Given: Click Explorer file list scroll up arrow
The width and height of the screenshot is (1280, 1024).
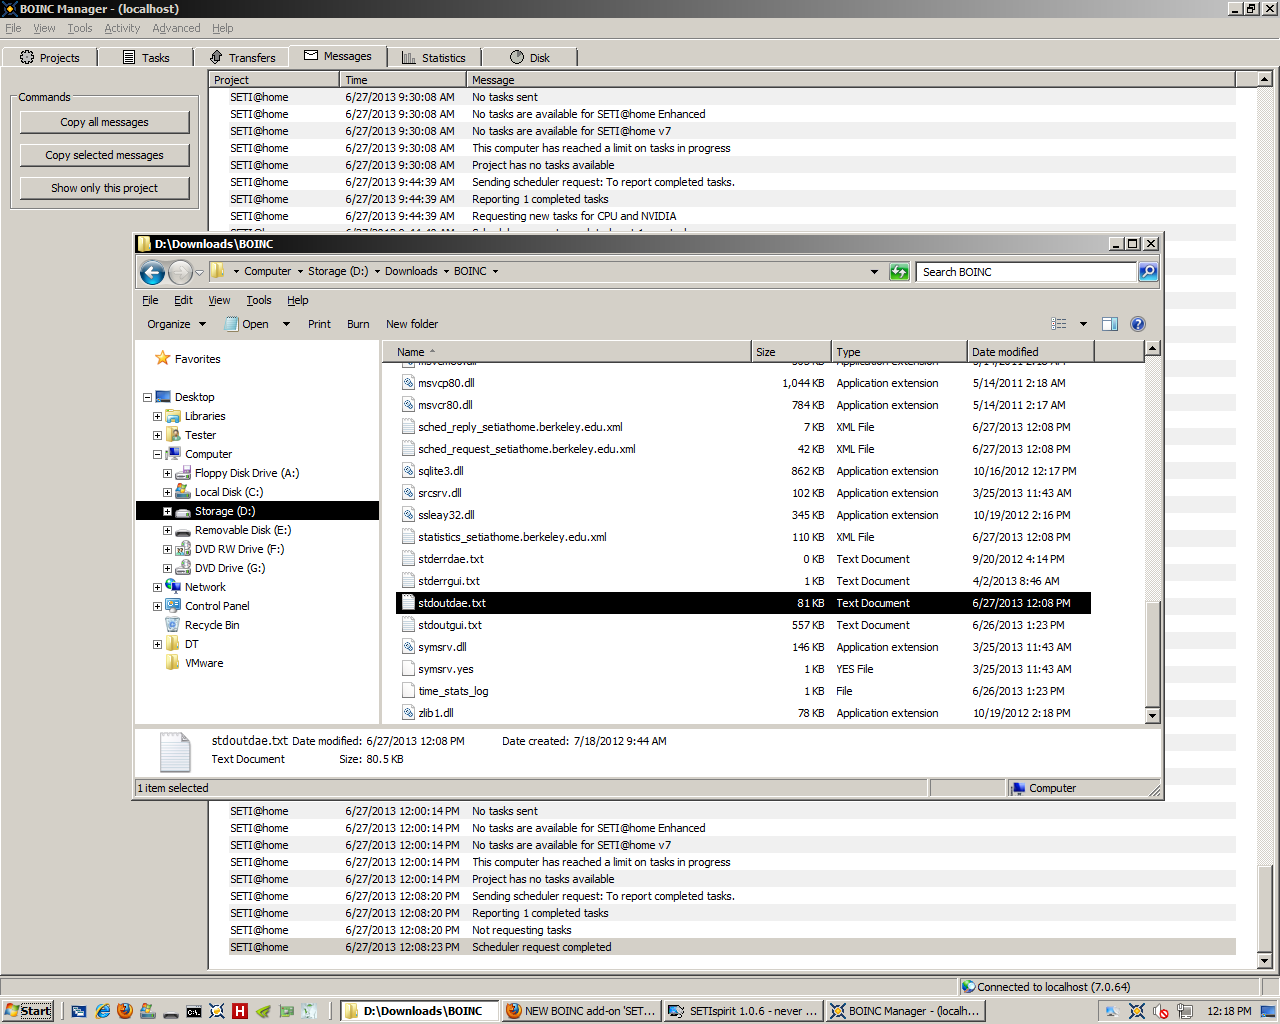Looking at the screenshot, I should [1152, 348].
